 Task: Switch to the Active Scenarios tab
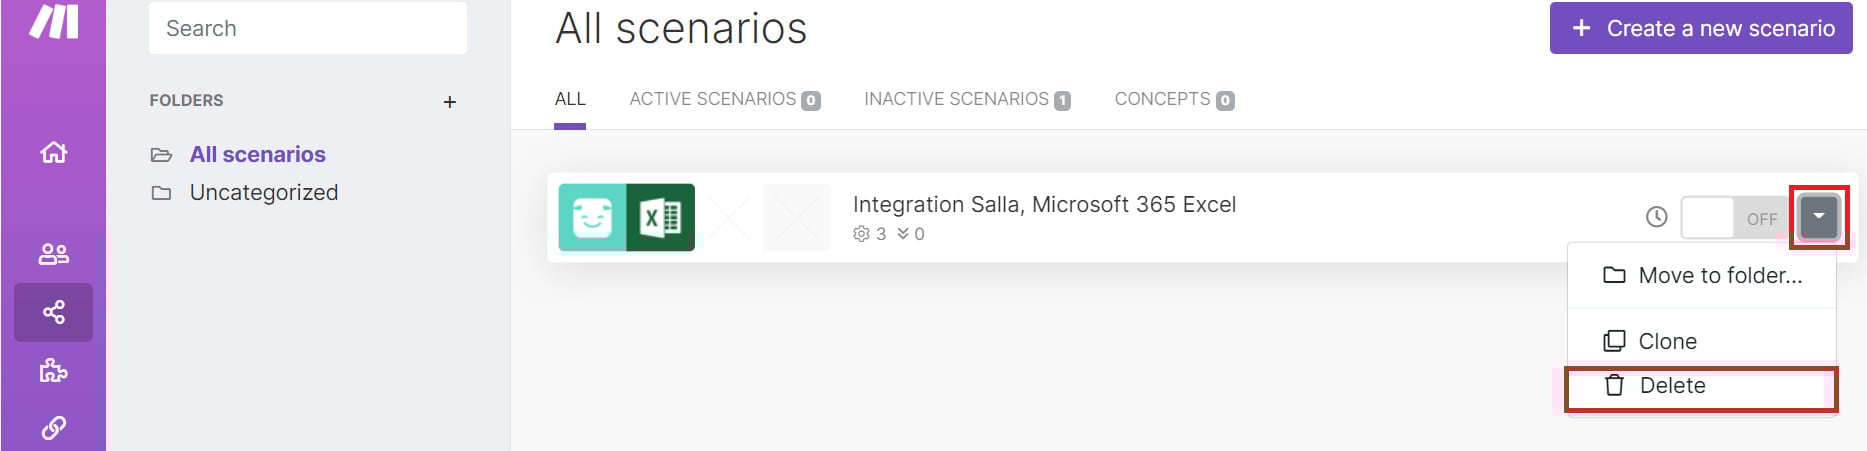click(725, 99)
